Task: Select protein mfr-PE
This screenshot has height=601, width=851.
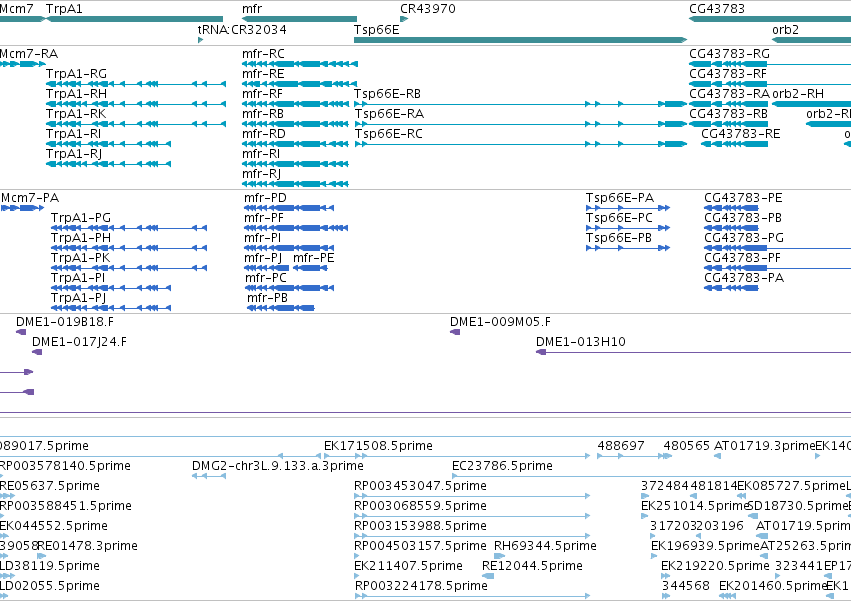Action: pyautogui.click(x=310, y=268)
